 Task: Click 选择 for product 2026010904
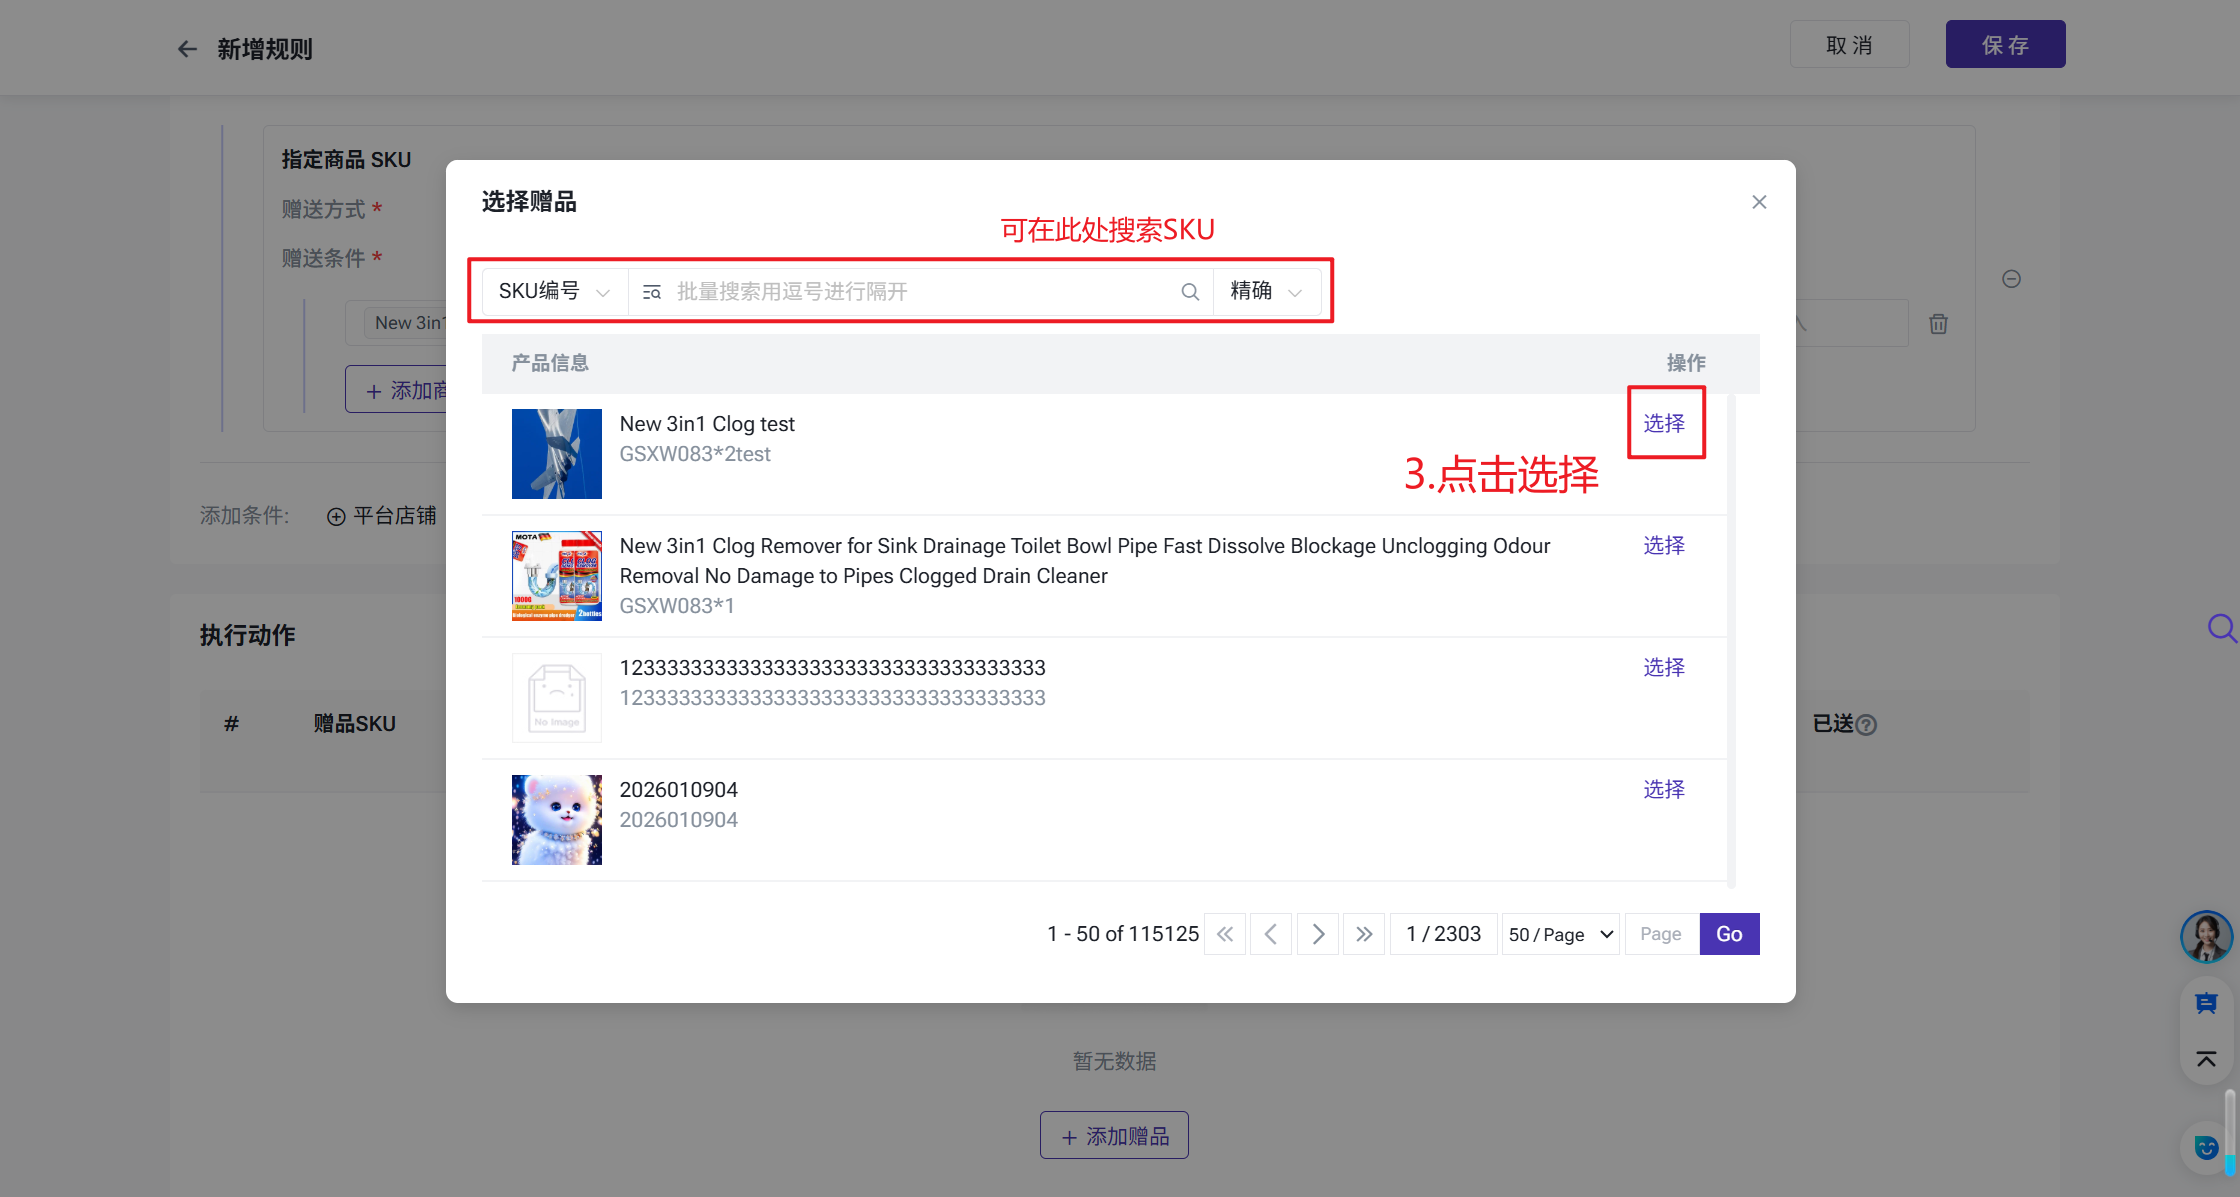[x=1664, y=789]
